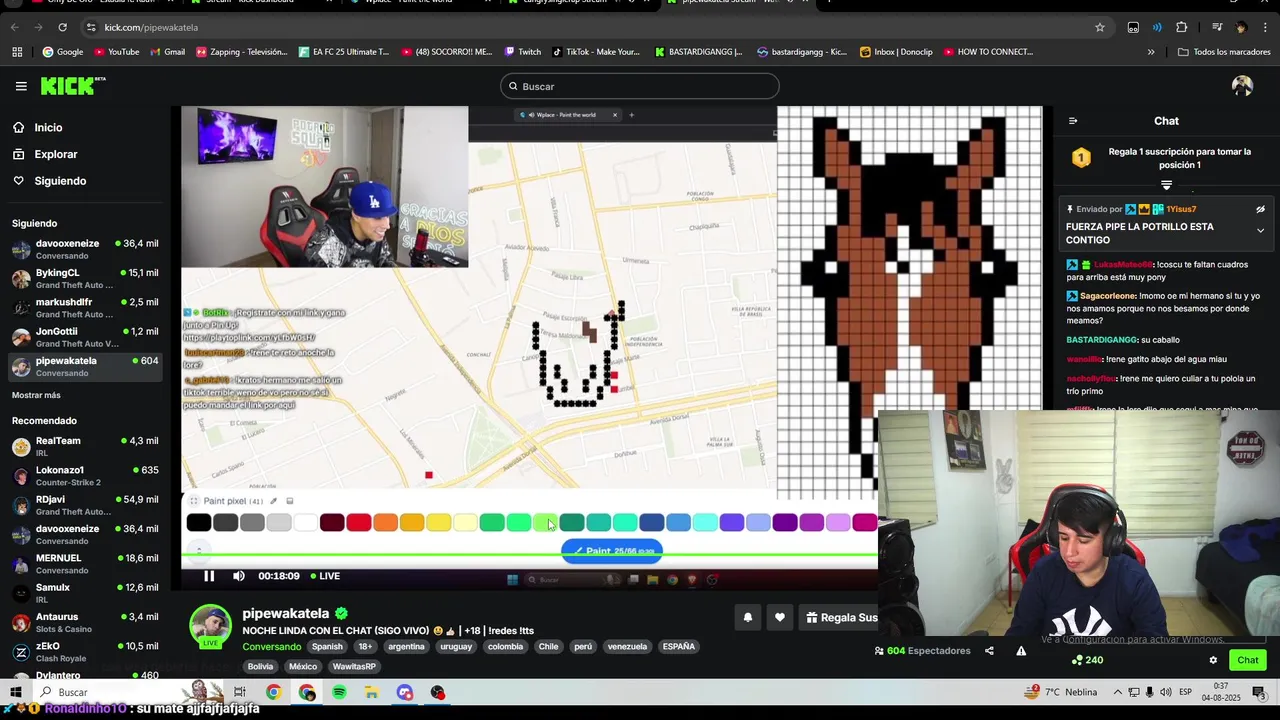Open Chrome extensions puzzle icon
The image size is (1280, 720).
tap(1181, 27)
